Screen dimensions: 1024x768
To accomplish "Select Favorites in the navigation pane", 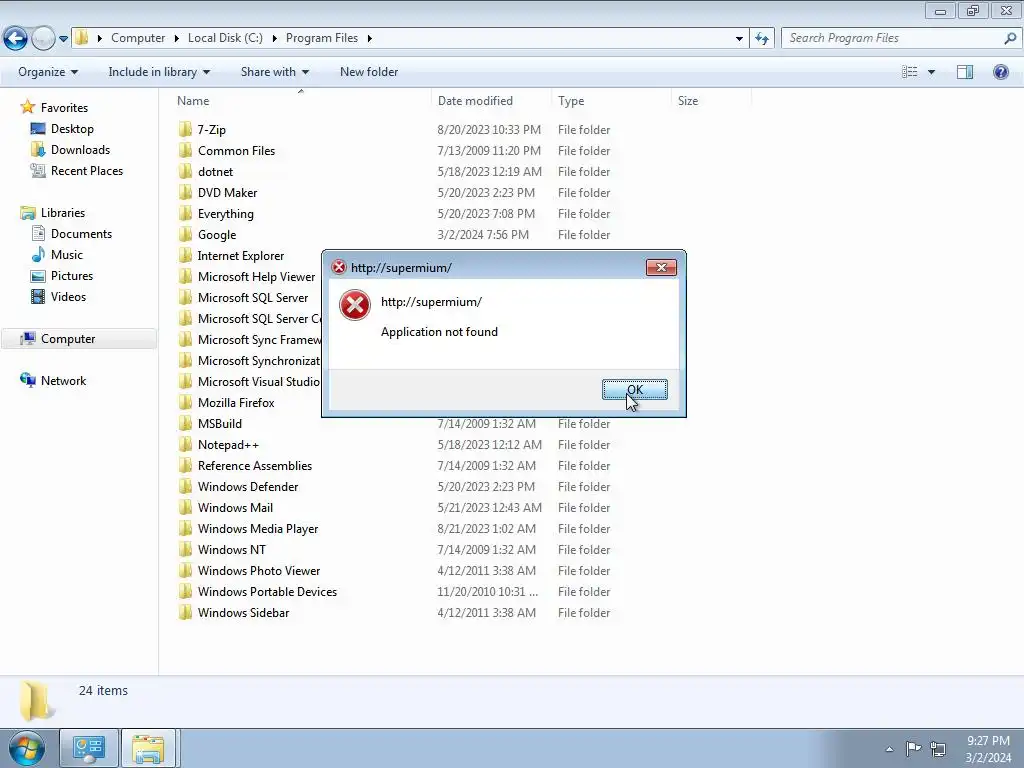I will (x=64, y=108).
